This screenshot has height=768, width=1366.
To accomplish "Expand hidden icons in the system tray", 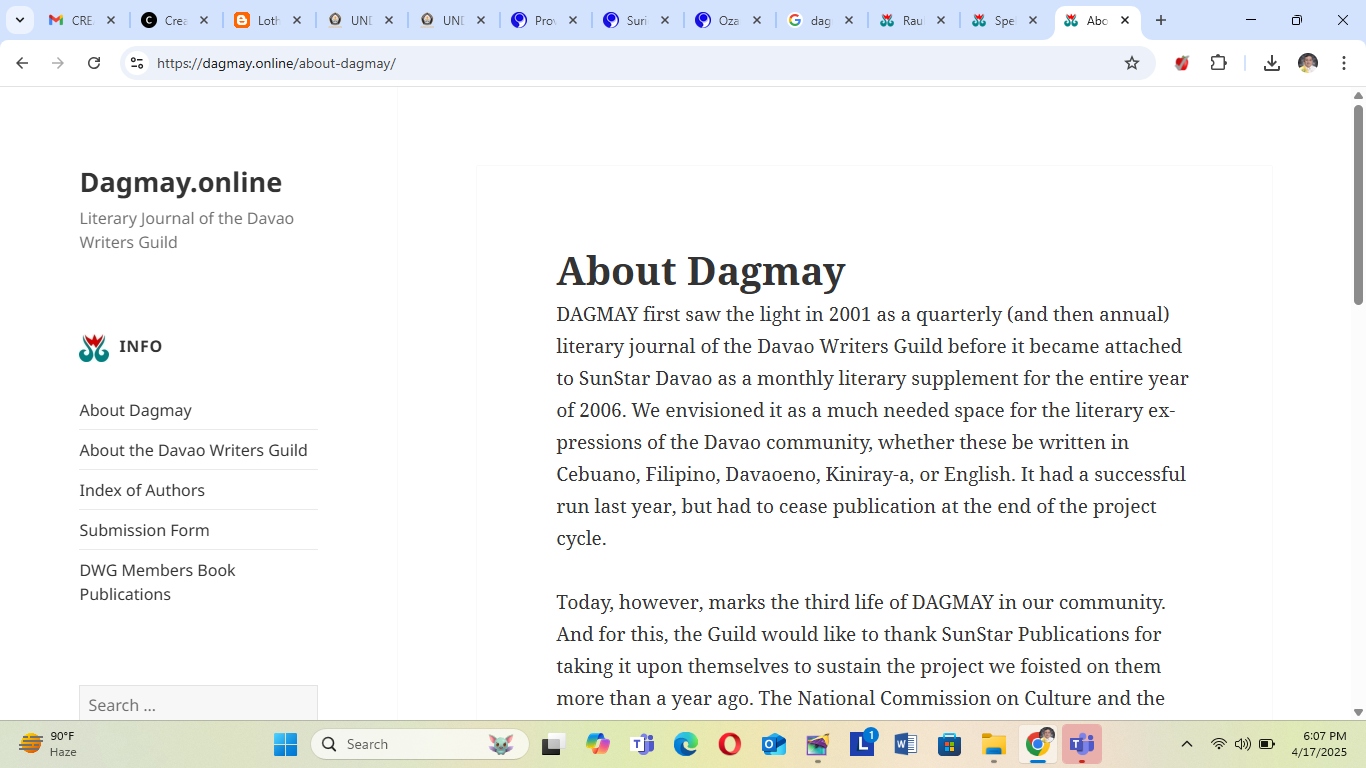I will click(x=1186, y=744).
